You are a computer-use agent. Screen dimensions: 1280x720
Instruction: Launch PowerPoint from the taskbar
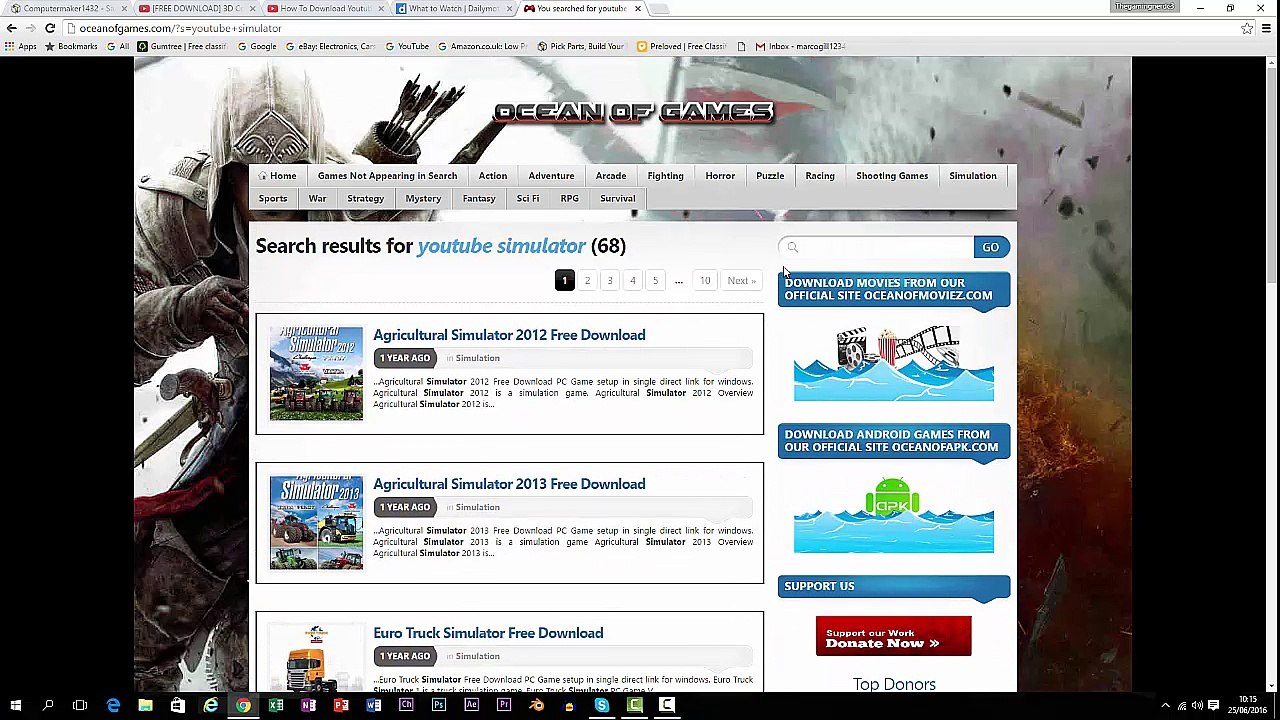341,706
